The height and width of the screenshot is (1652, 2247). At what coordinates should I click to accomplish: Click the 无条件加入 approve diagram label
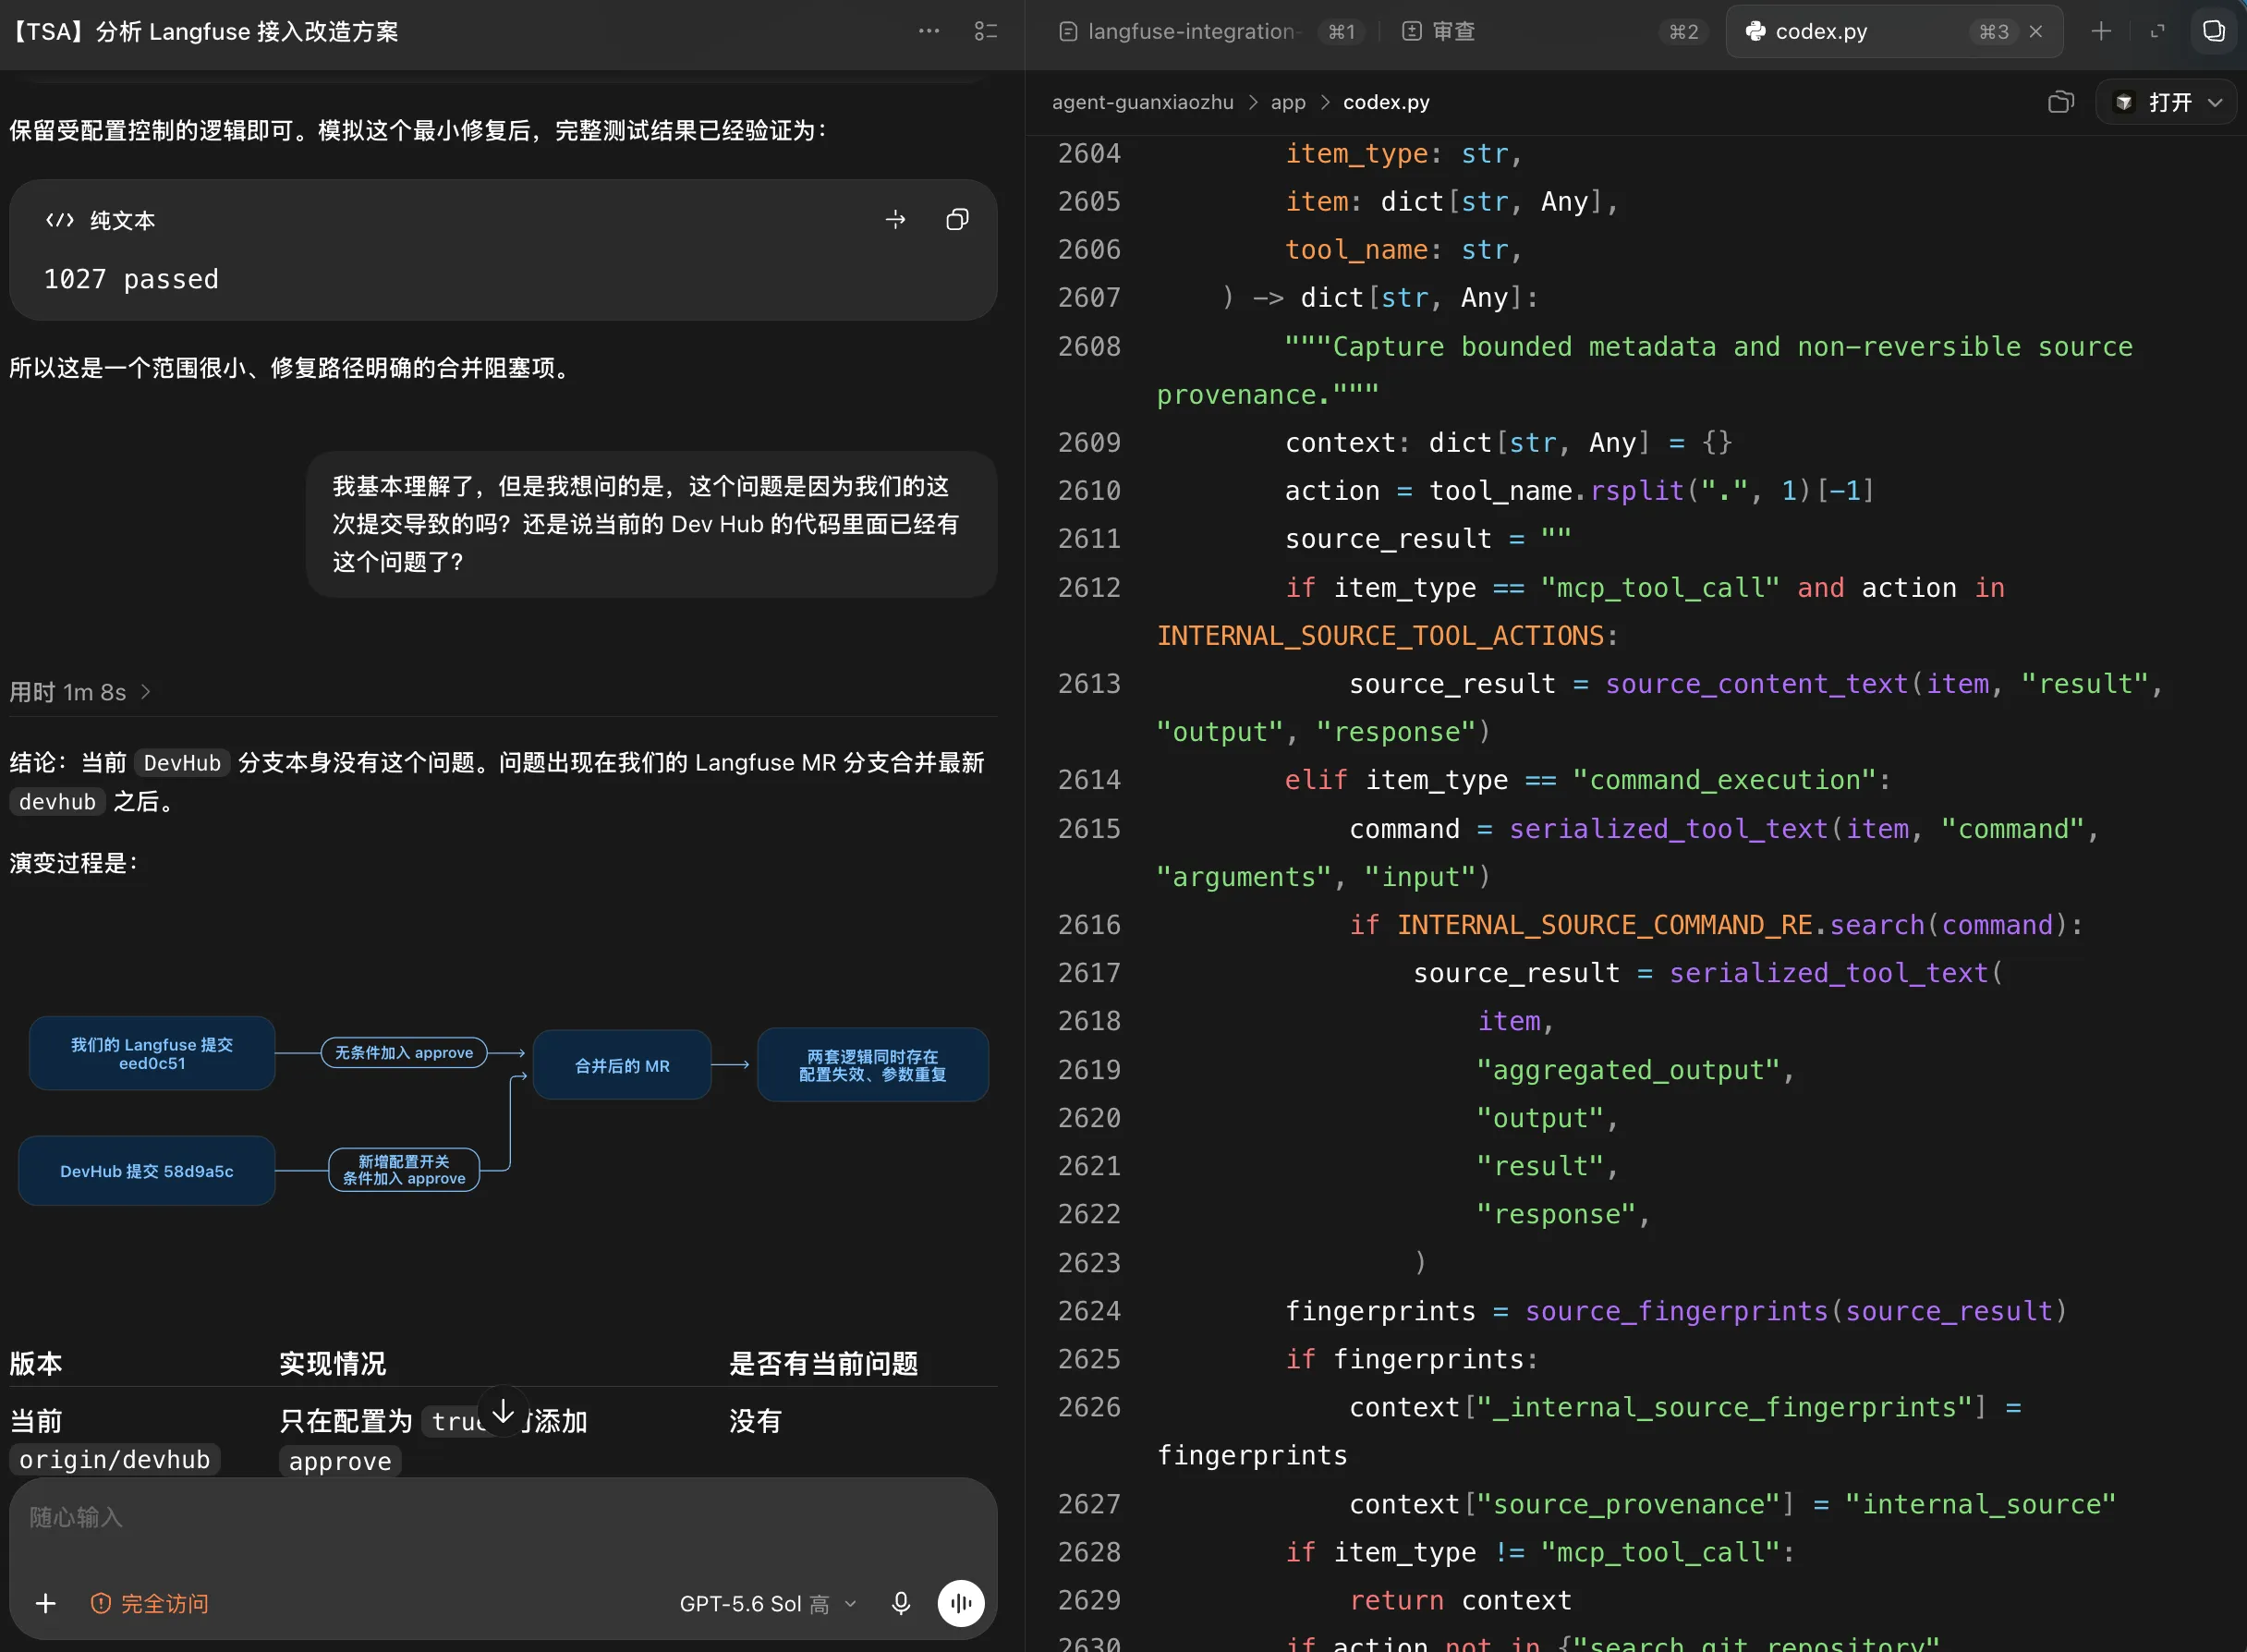[x=404, y=1052]
